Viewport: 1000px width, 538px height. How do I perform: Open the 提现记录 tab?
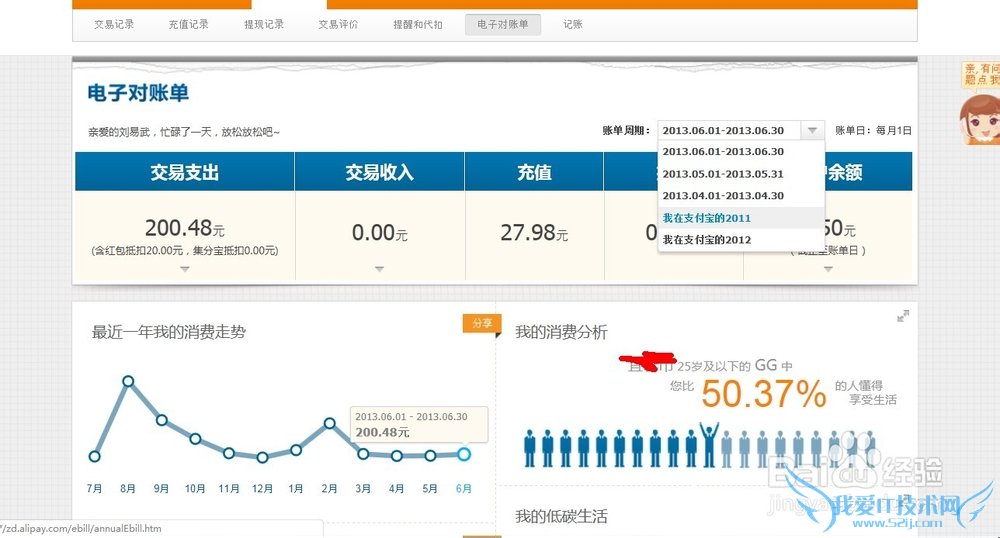point(264,24)
